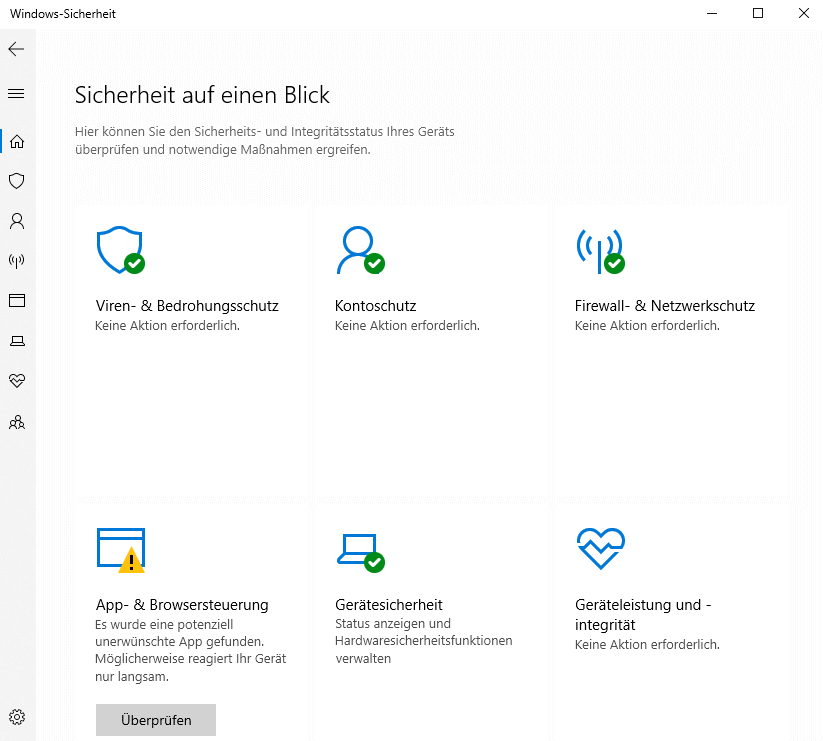Image resolution: width=823 pixels, height=741 pixels.
Task: Click the large heart health tile icon
Action: coord(600,548)
